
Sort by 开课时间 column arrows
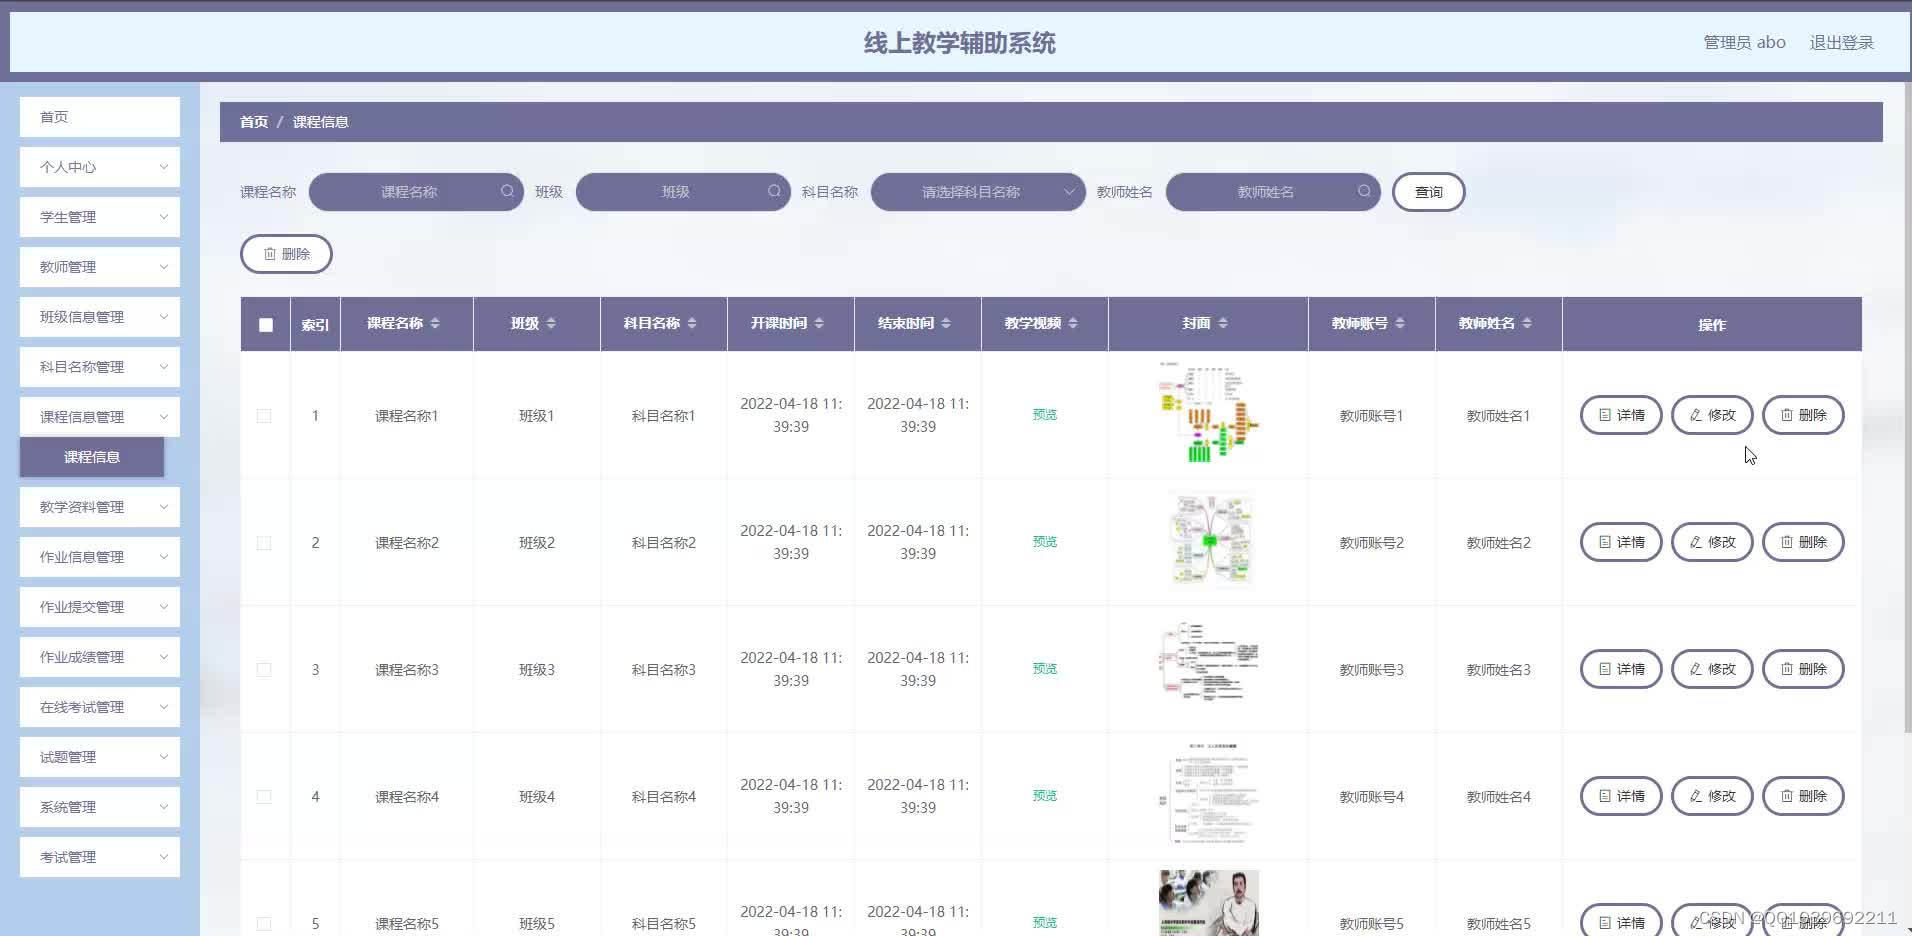coord(819,323)
